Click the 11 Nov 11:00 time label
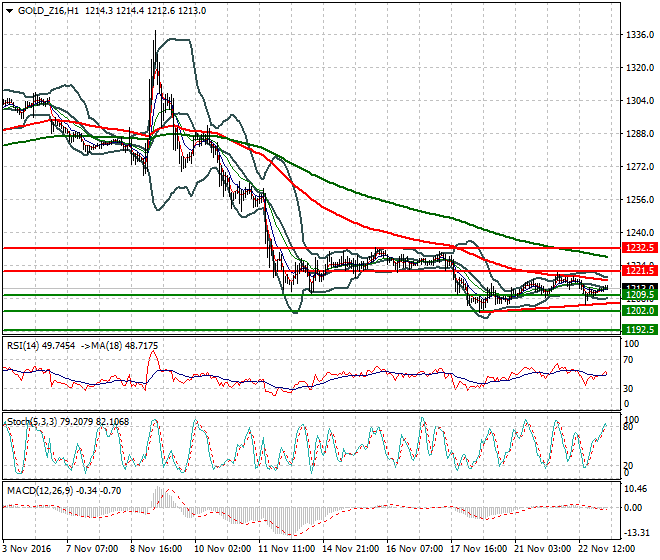 pyautogui.click(x=286, y=549)
